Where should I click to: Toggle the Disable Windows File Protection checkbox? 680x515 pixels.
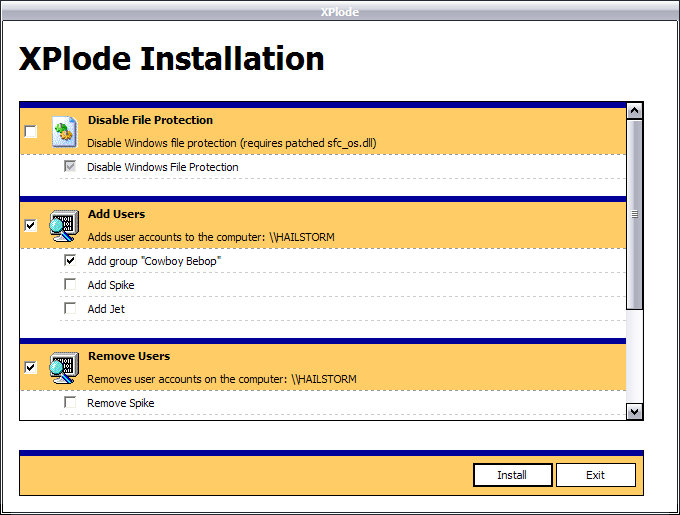70,166
